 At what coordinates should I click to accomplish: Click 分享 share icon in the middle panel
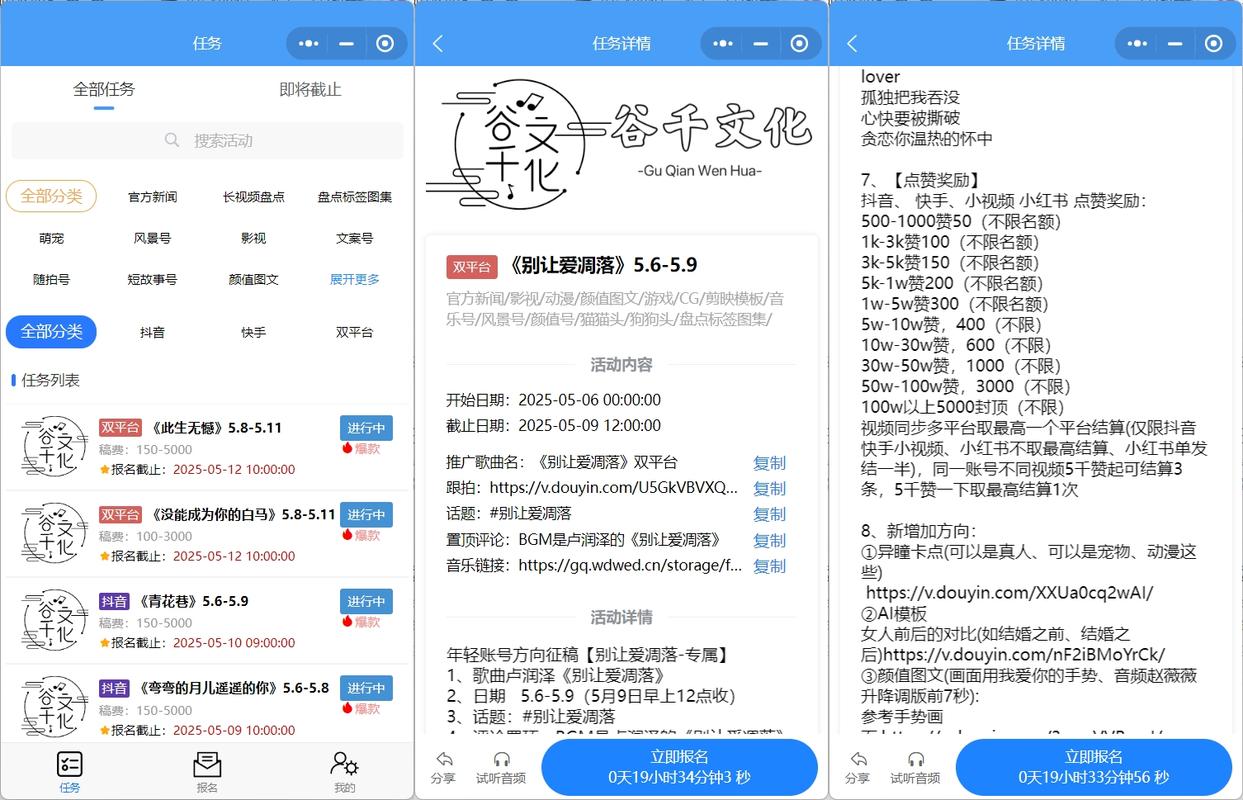pyautogui.click(x=443, y=760)
